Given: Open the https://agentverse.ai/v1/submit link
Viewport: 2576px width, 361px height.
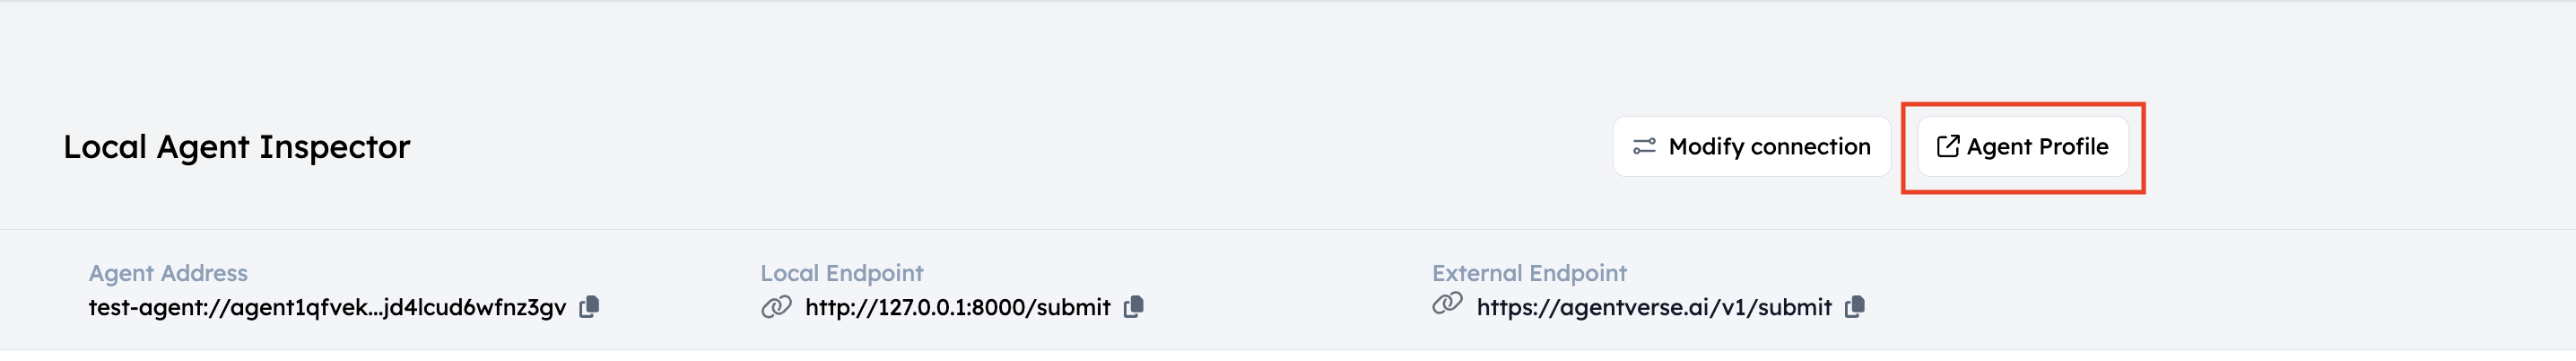Looking at the screenshot, I should tap(1654, 307).
